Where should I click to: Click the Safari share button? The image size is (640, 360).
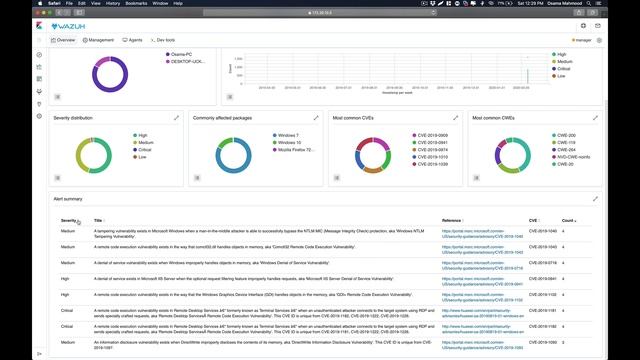(x=579, y=13)
